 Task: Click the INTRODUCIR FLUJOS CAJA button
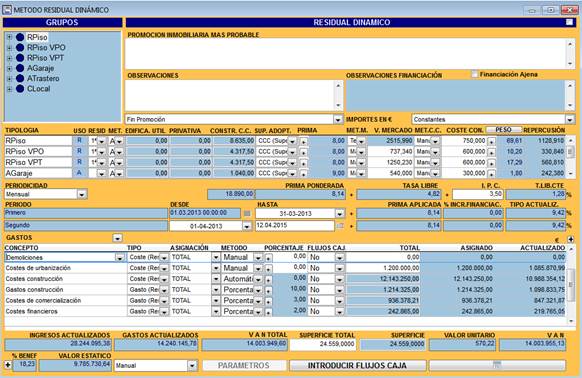(357, 365)
